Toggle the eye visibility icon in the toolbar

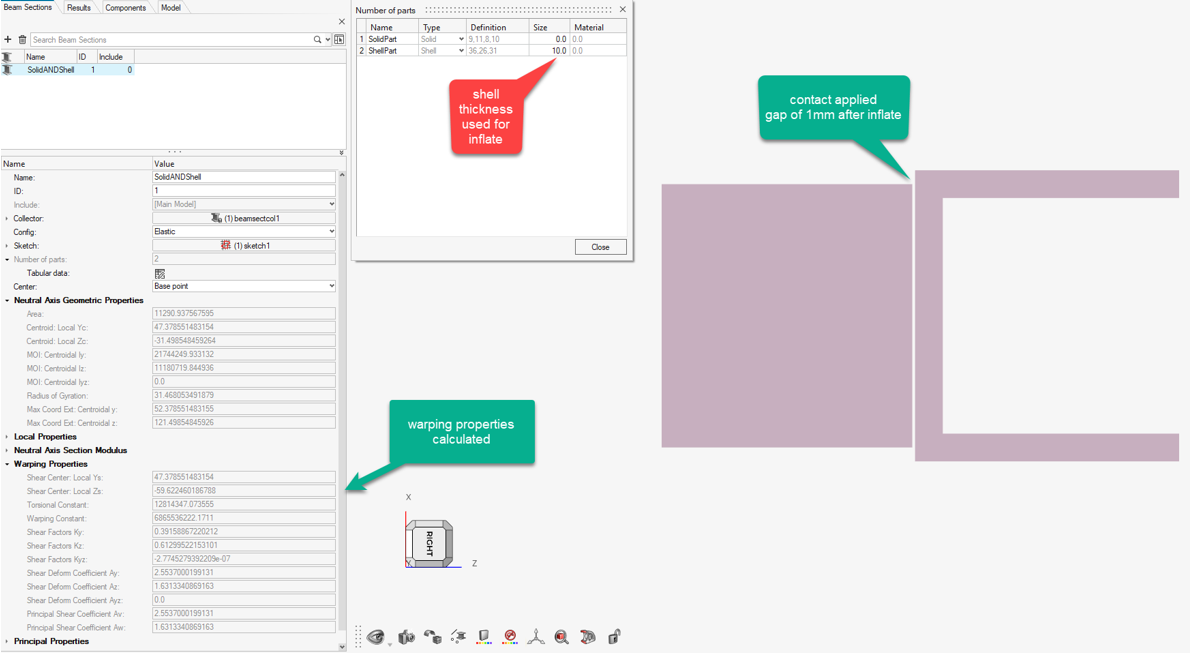pyautogui.click(x=376, y=637)
